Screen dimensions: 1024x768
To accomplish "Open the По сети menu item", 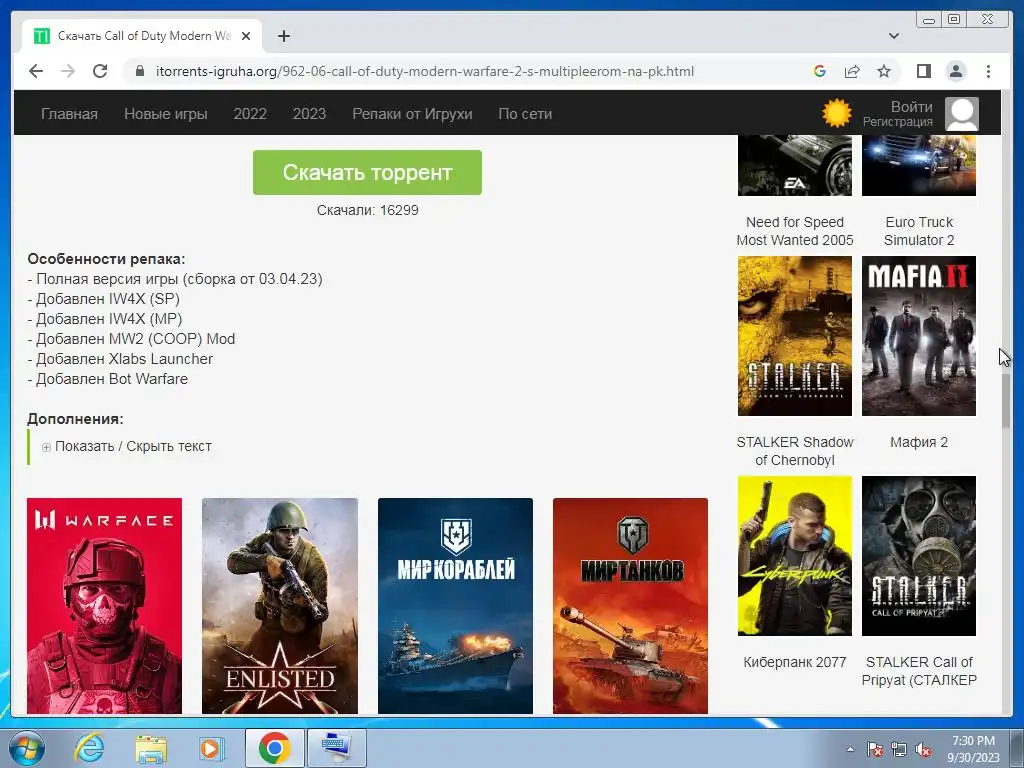I will click(x=525, y=114).
